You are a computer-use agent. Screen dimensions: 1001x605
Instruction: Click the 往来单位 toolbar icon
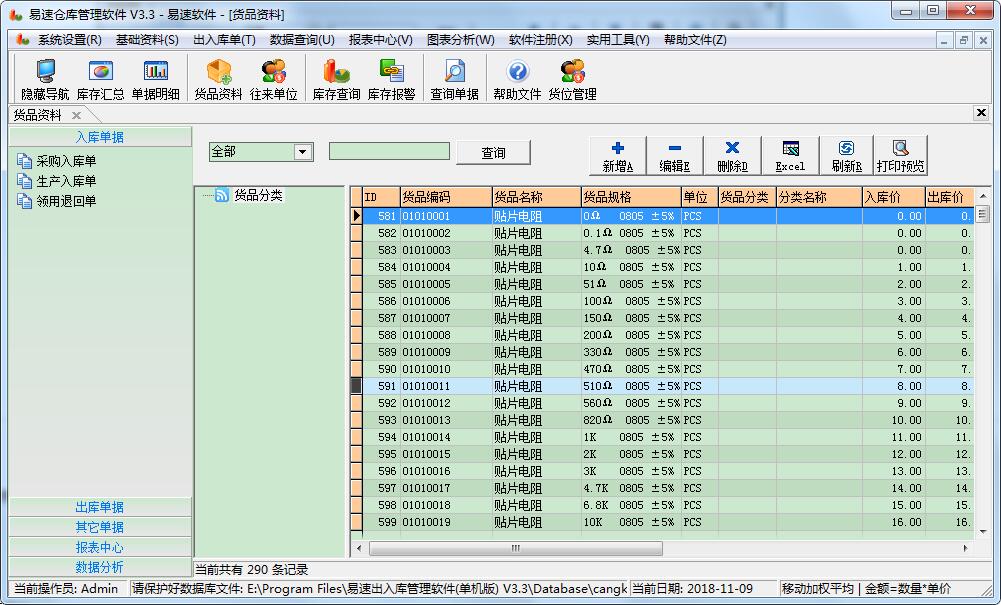(273, 79)
